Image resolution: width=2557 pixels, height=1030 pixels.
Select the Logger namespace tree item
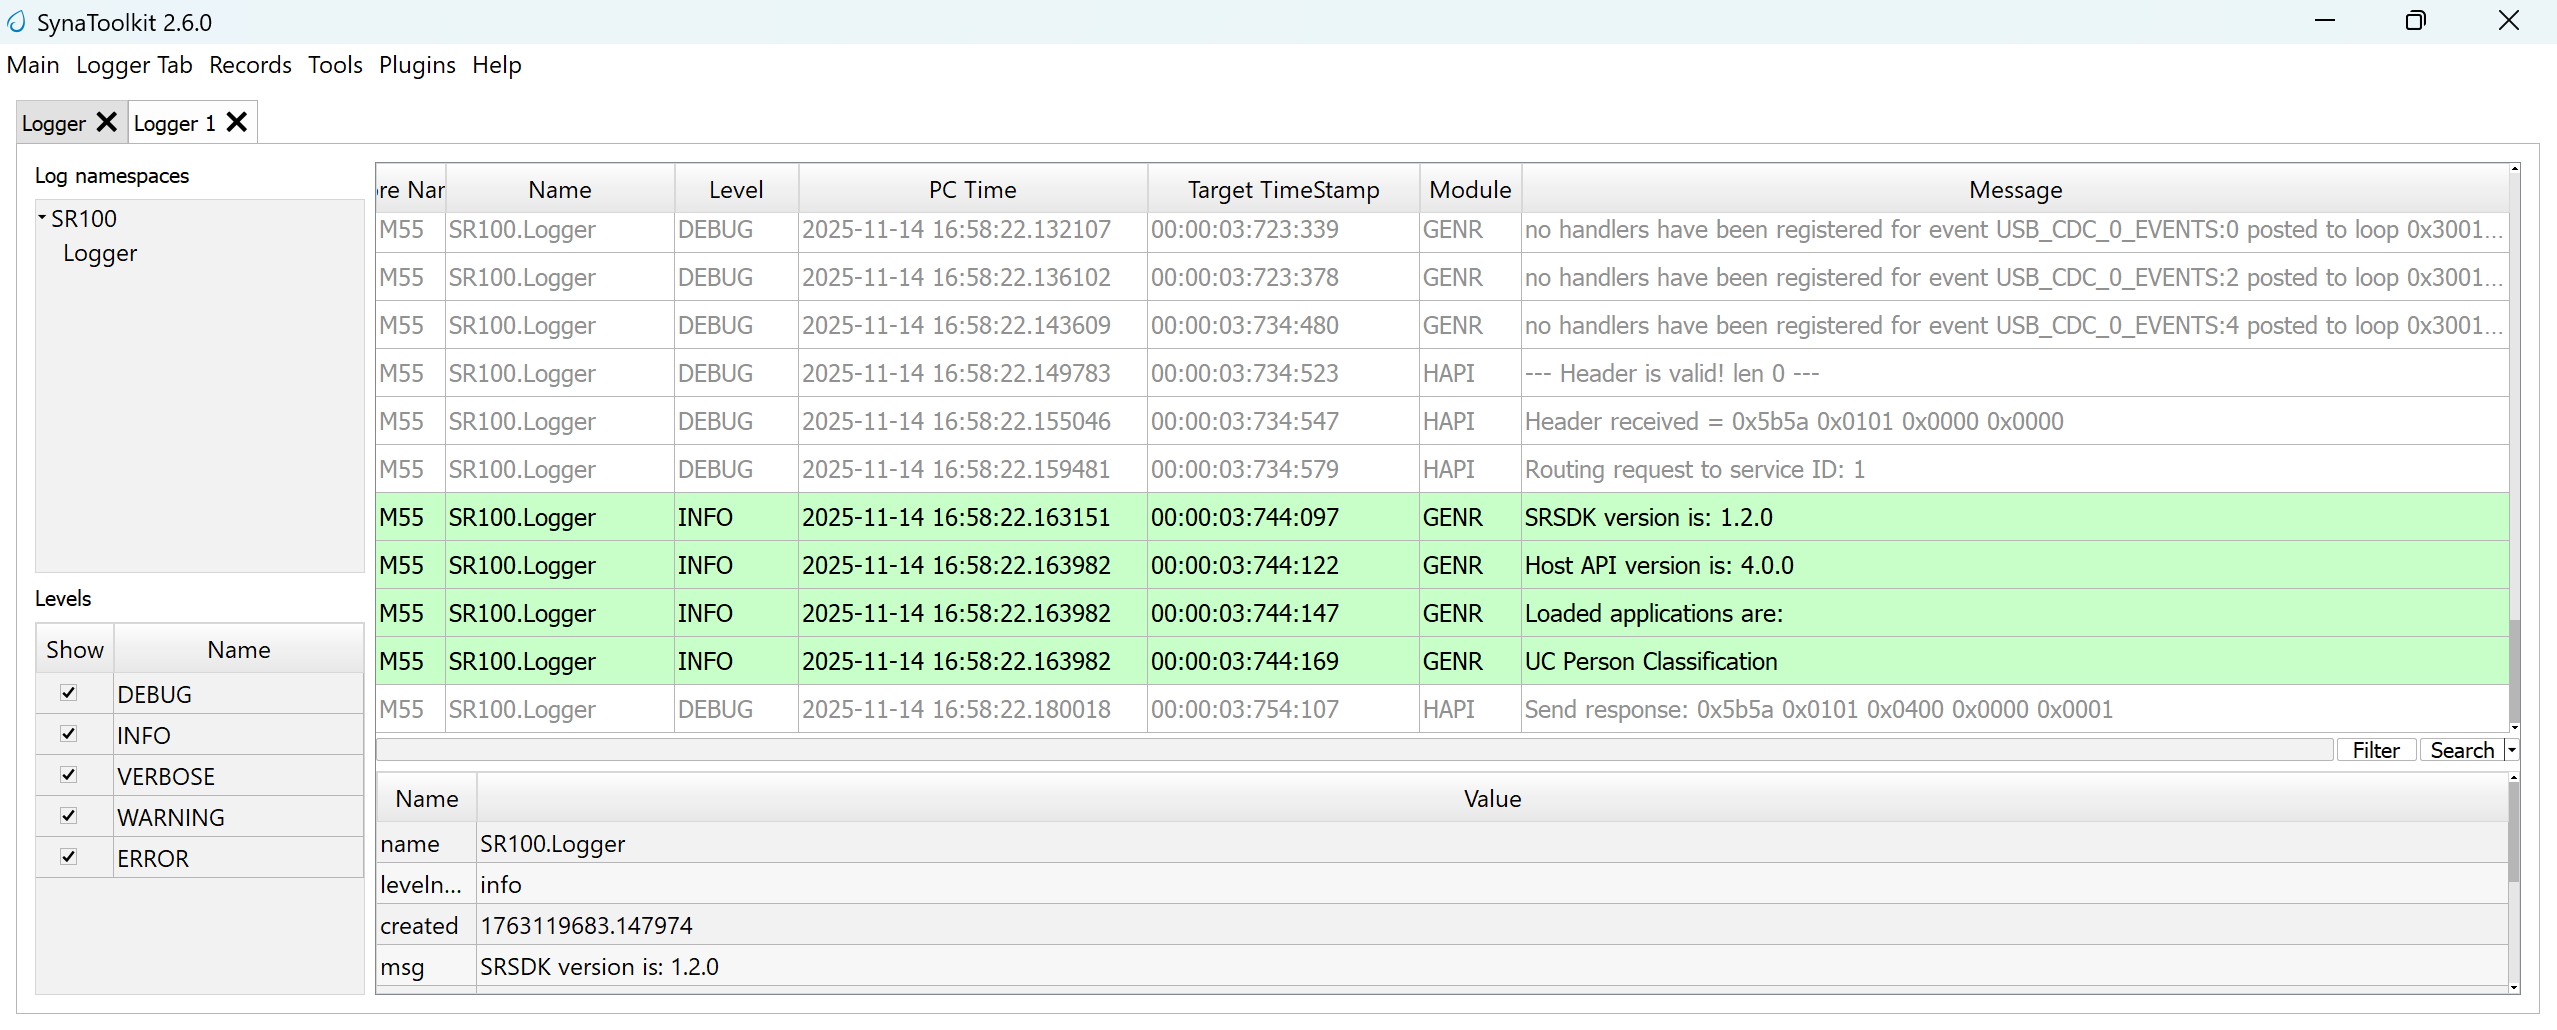coord(100,253)
